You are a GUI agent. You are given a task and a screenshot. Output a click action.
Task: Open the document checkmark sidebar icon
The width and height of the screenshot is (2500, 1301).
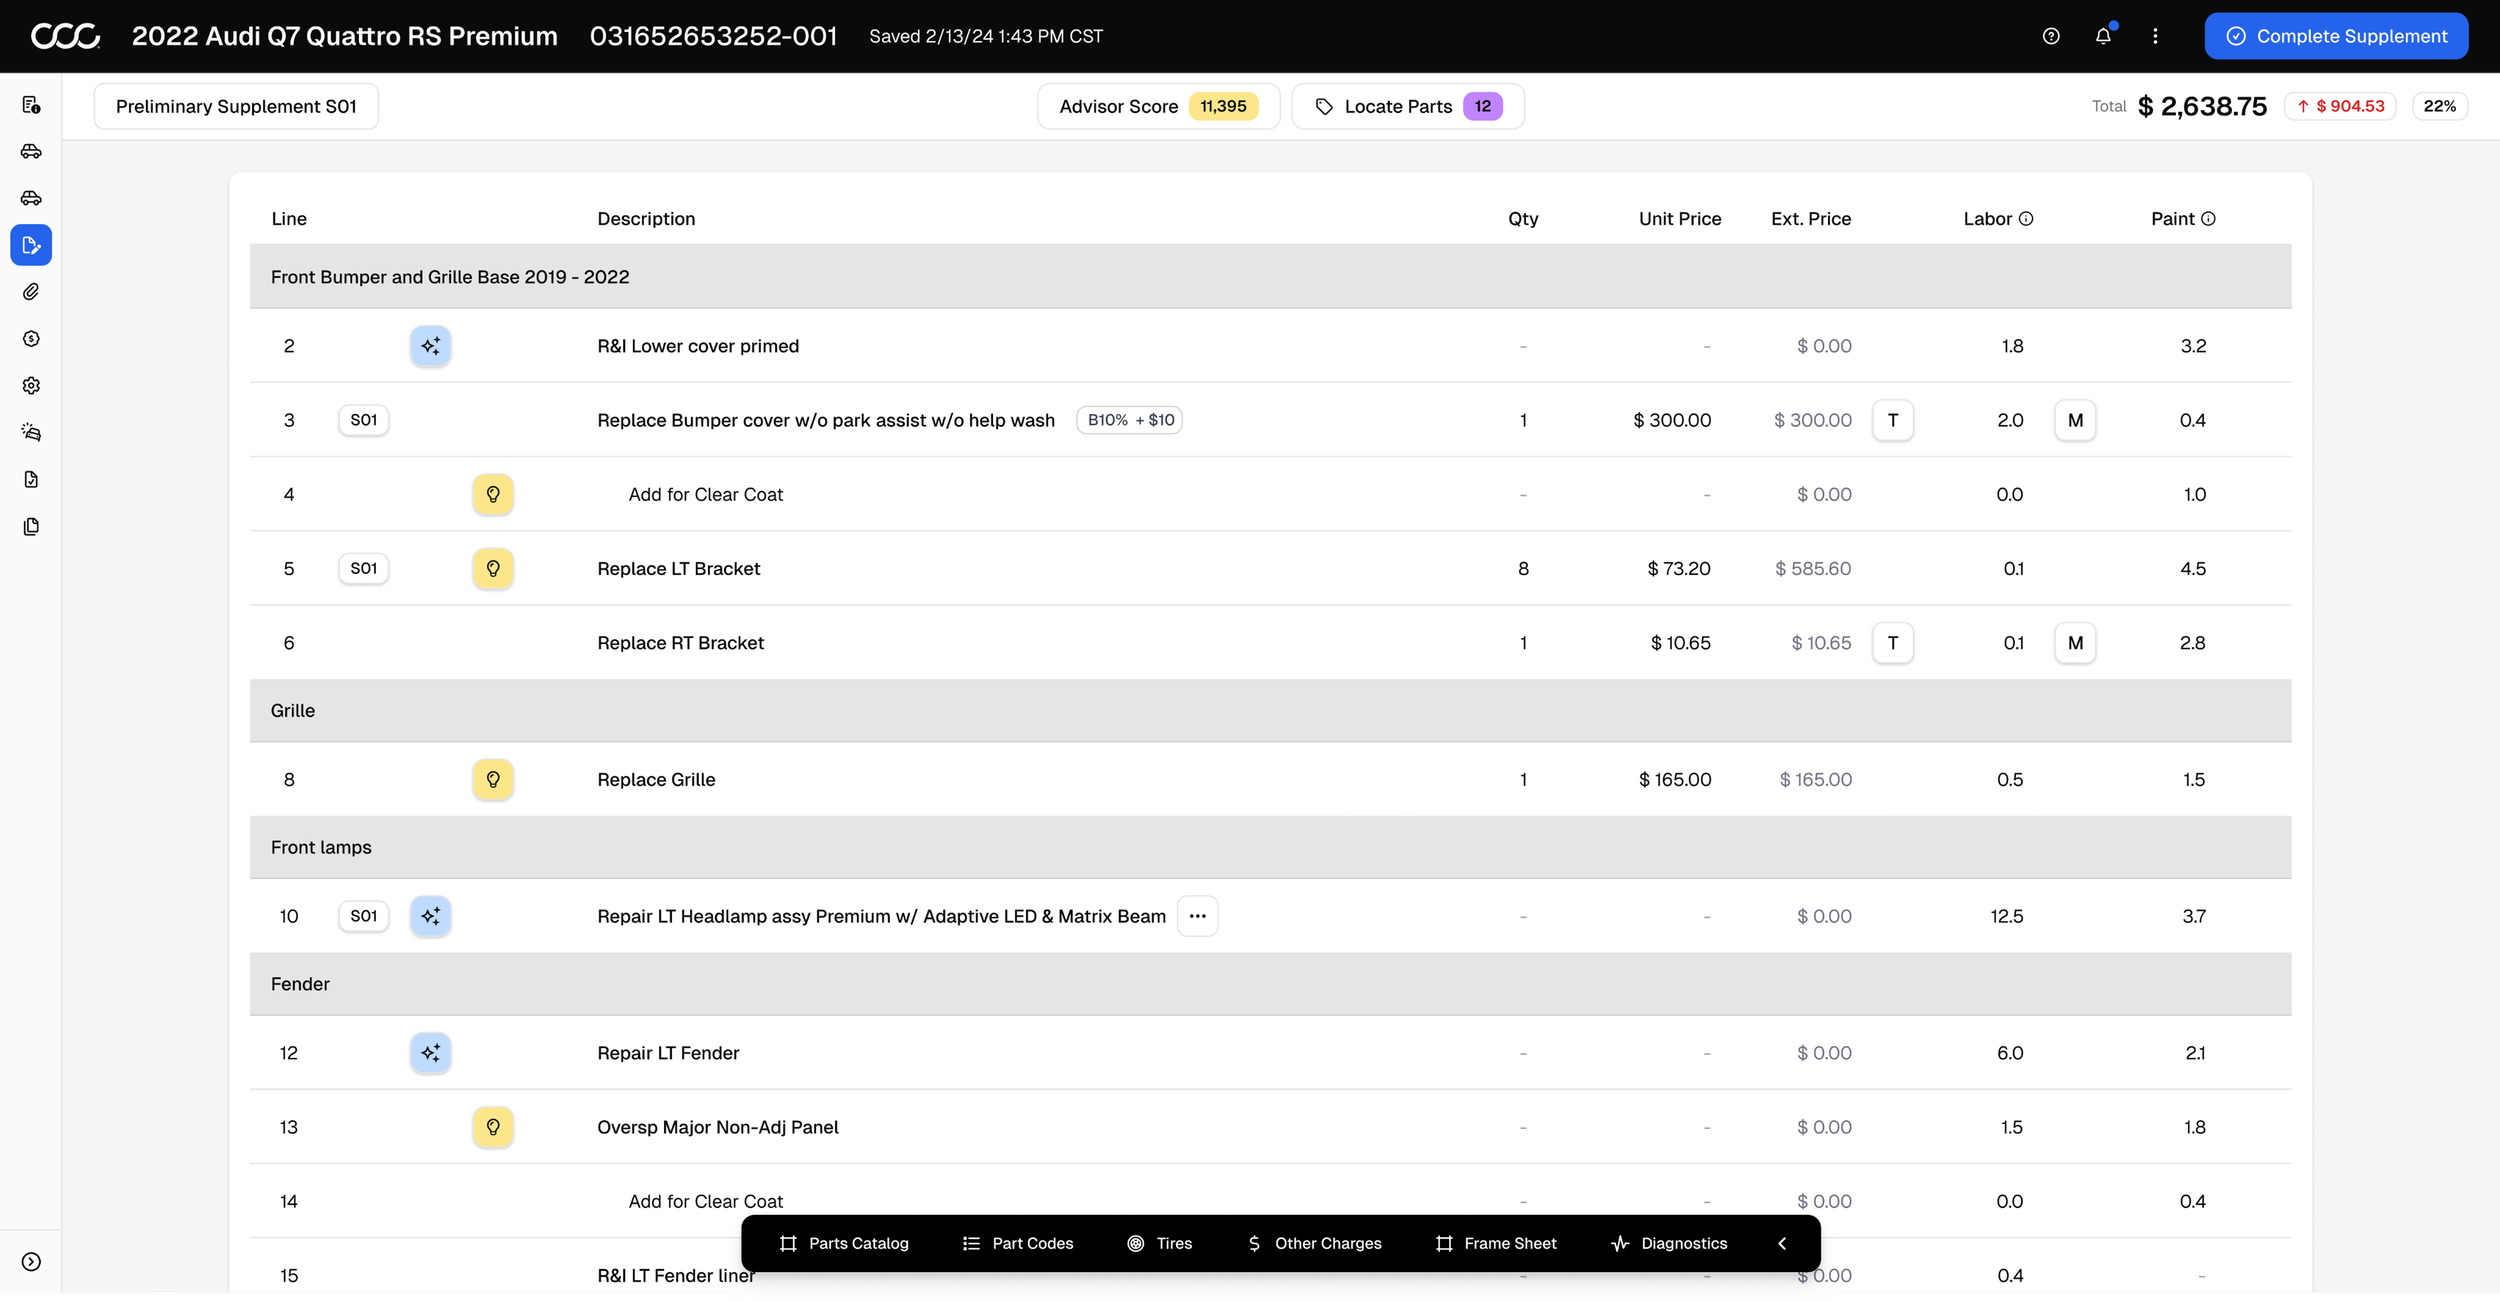[x=31, y=480]
